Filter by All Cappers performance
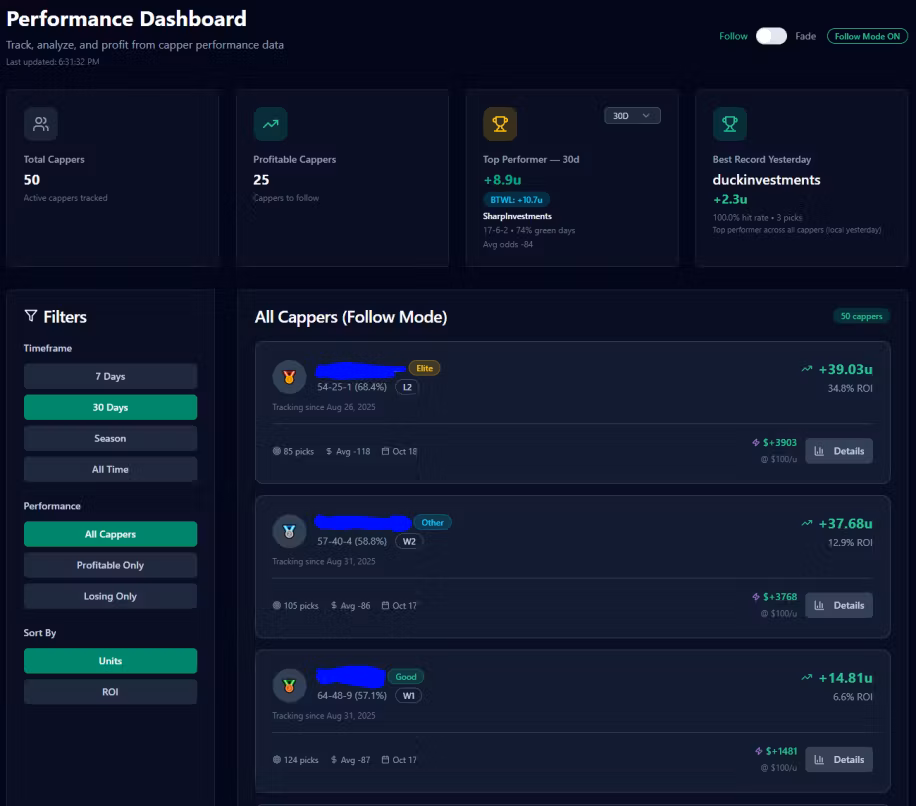This screenshot has height=806, width=916. [110, 534]
